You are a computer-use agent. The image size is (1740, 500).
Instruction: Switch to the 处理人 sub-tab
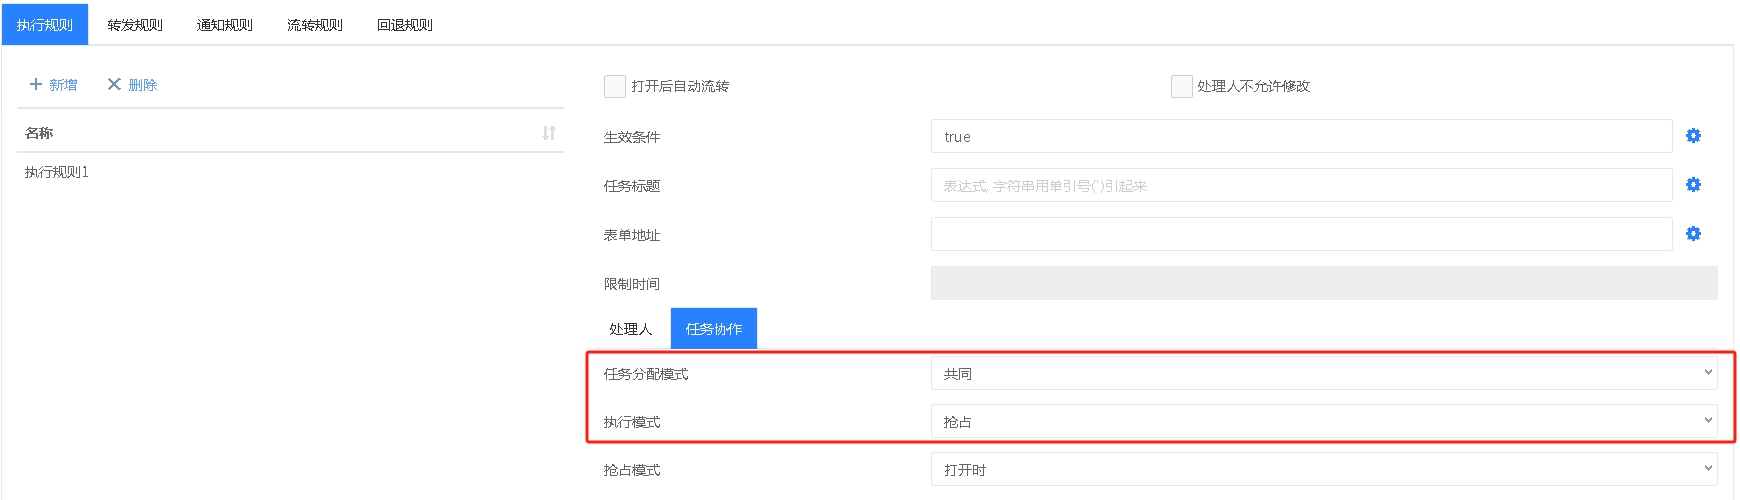(x=630, y=329)
